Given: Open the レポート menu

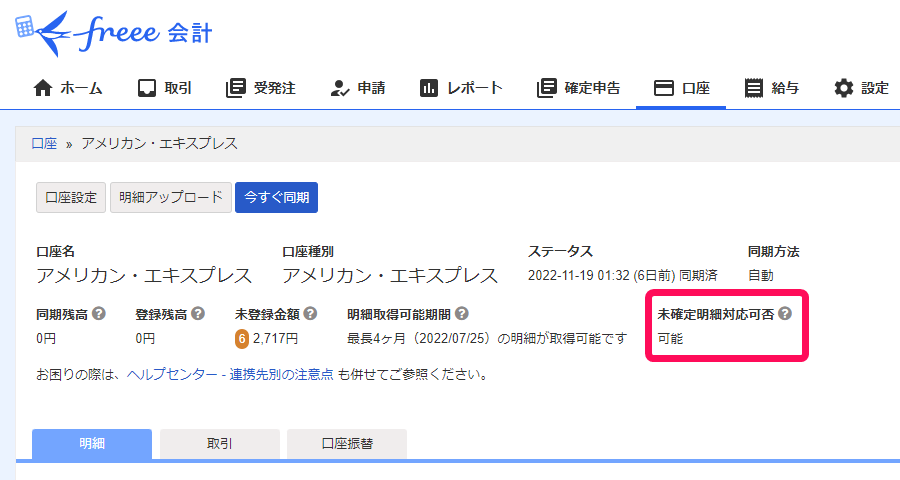Looking at the screenshot, I should pyautogui.click(x=461, y=88).
